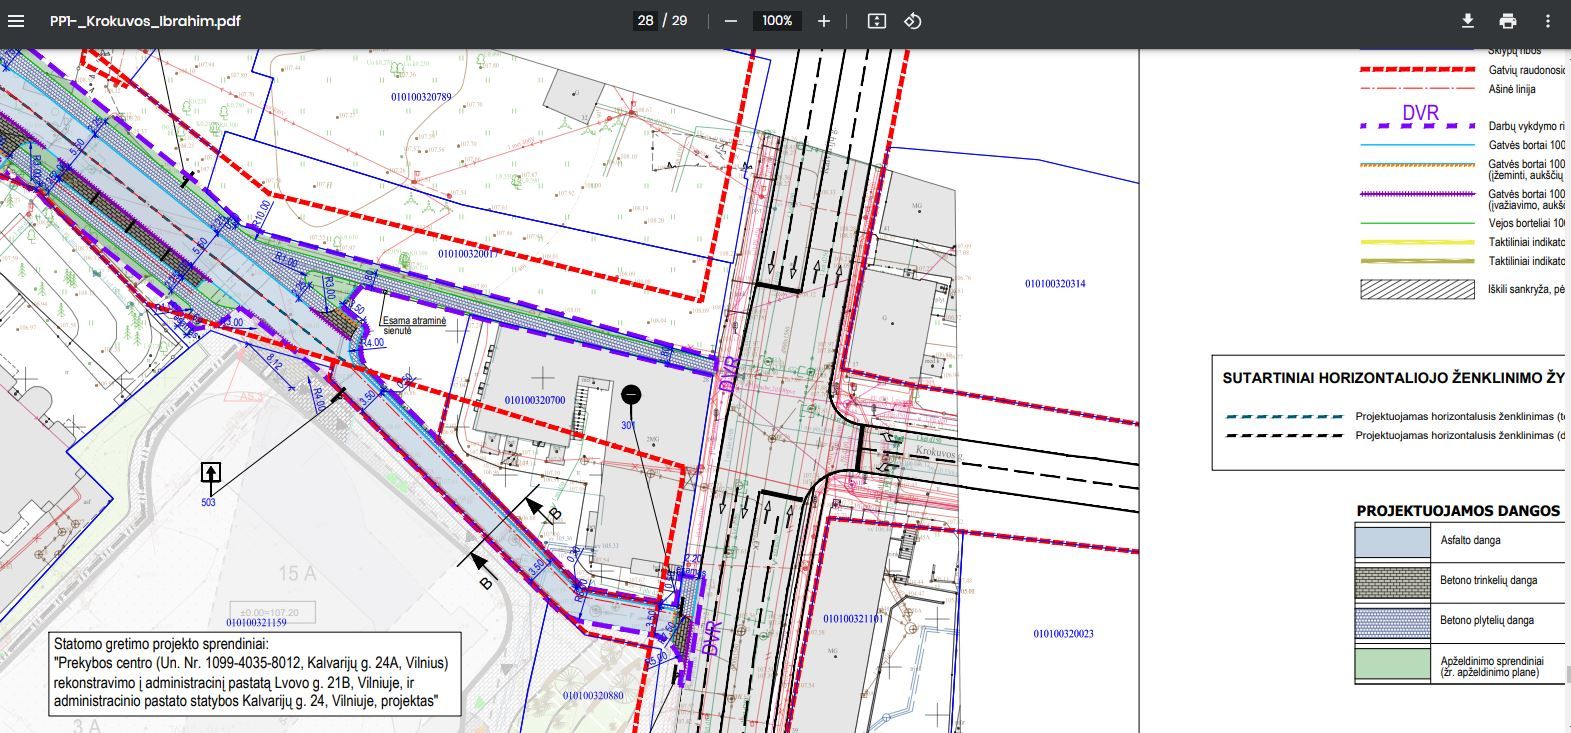Screen dimensions: 1571x733
Task: Print the document
Action: (1508, 21)
